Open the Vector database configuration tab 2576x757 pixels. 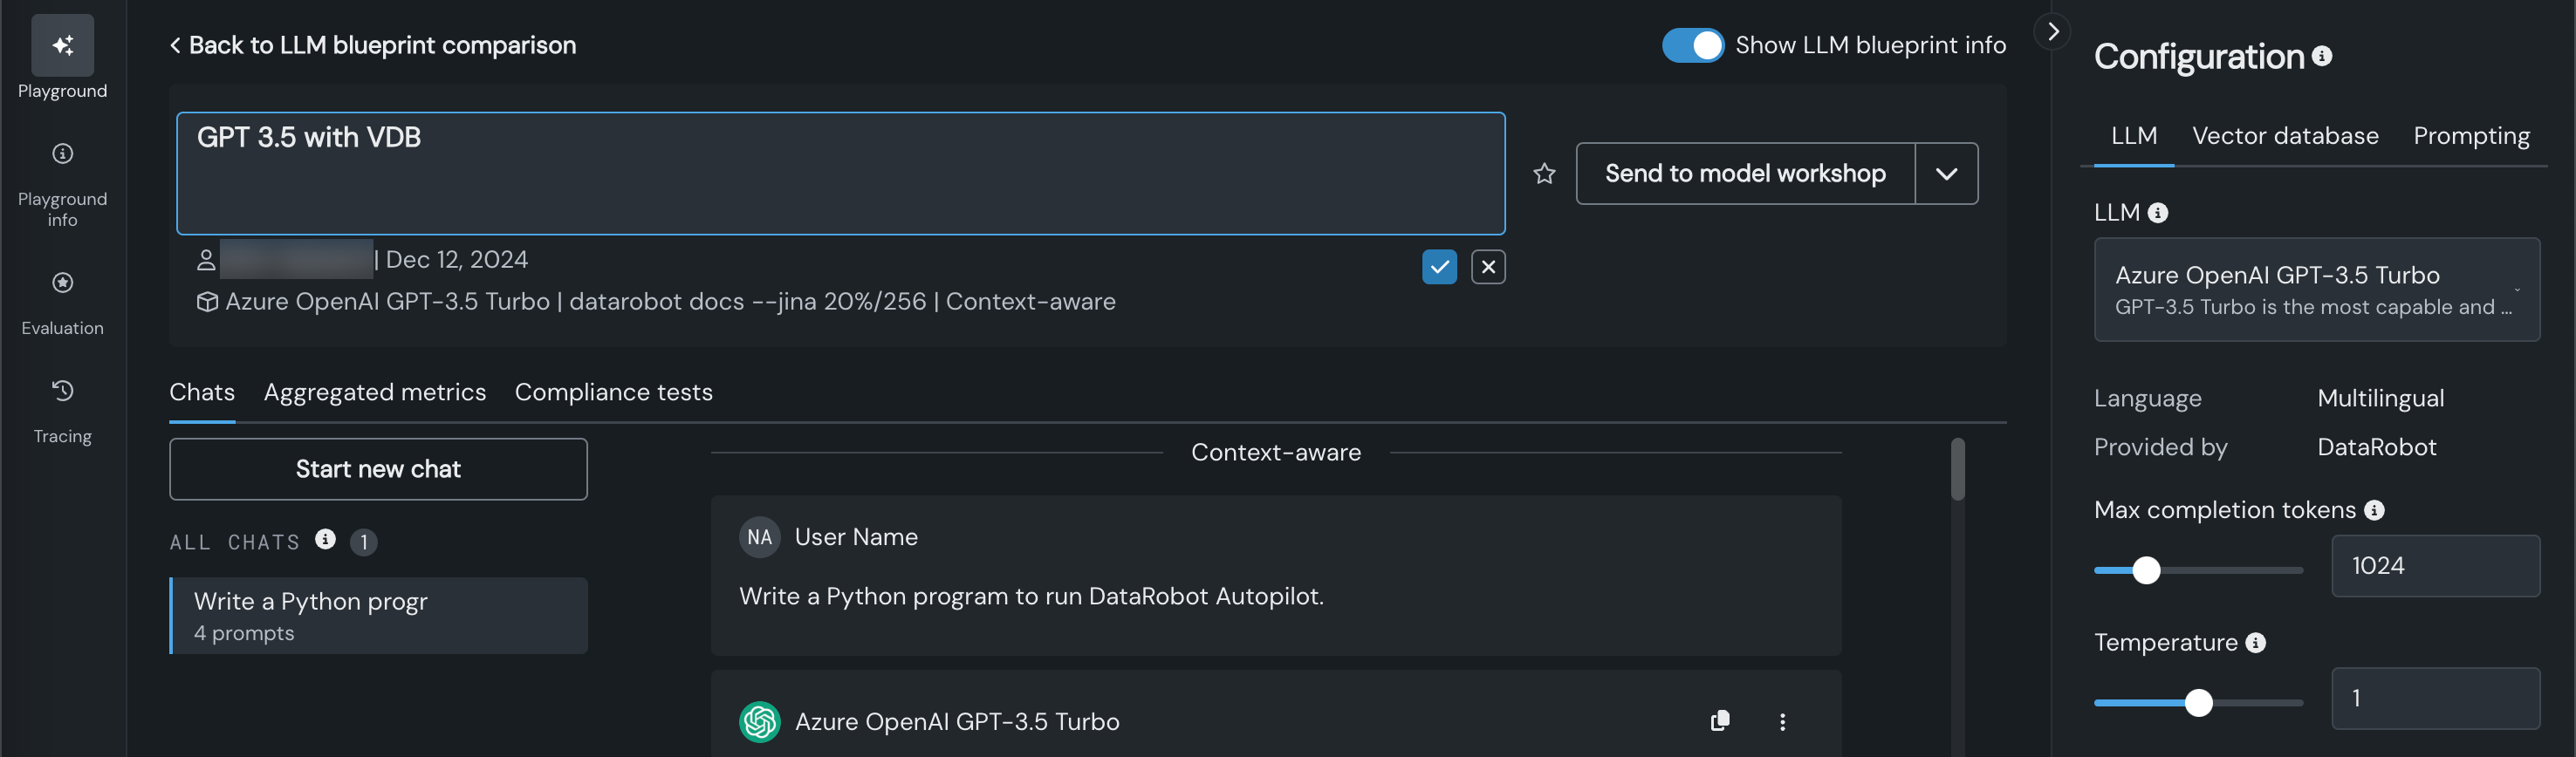tap(2285, 136)
